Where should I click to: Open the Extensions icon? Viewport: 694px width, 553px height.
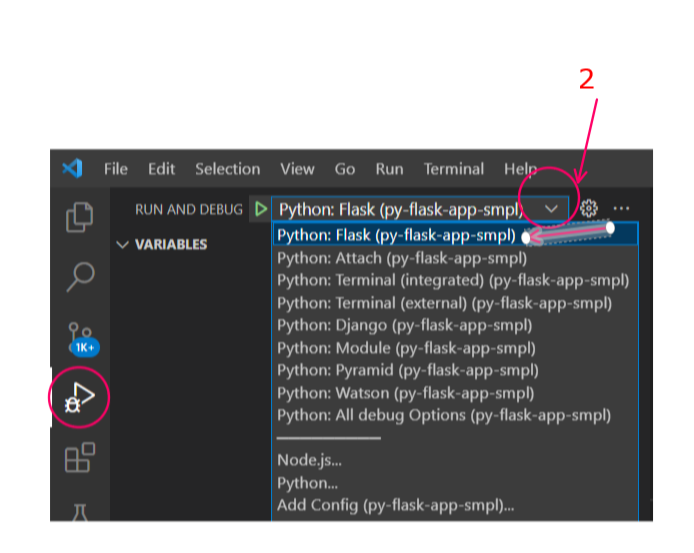80,458
